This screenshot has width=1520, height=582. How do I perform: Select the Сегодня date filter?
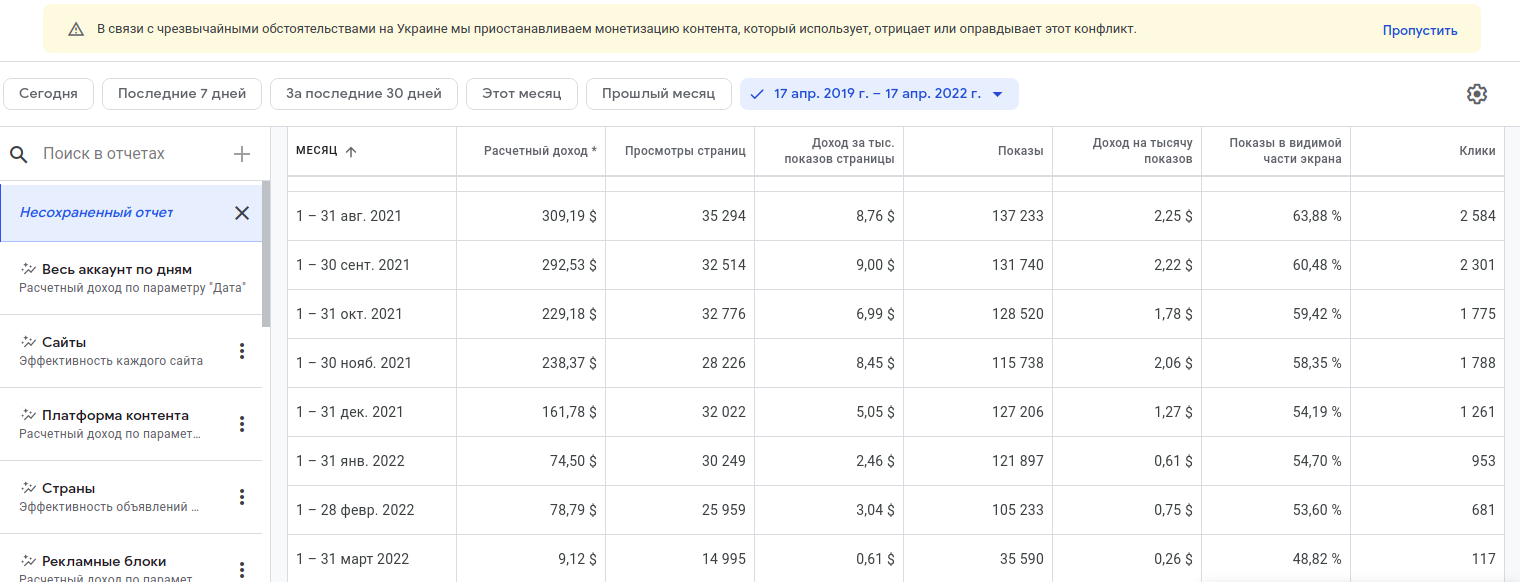coord(48,94)
